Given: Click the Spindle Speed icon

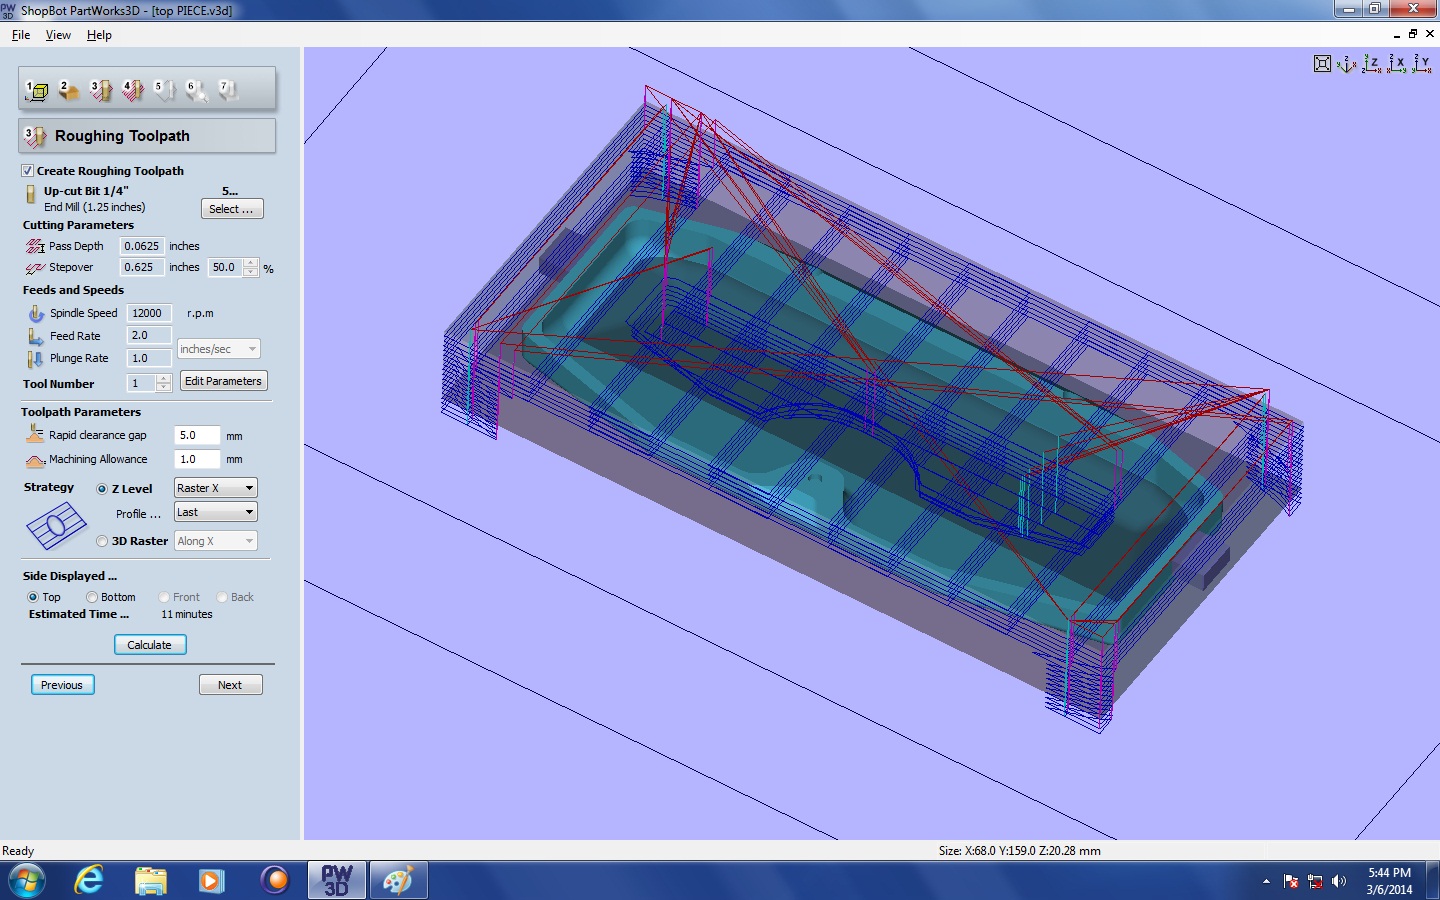Looking at the screenshot, I should click(x=36, y=313).
